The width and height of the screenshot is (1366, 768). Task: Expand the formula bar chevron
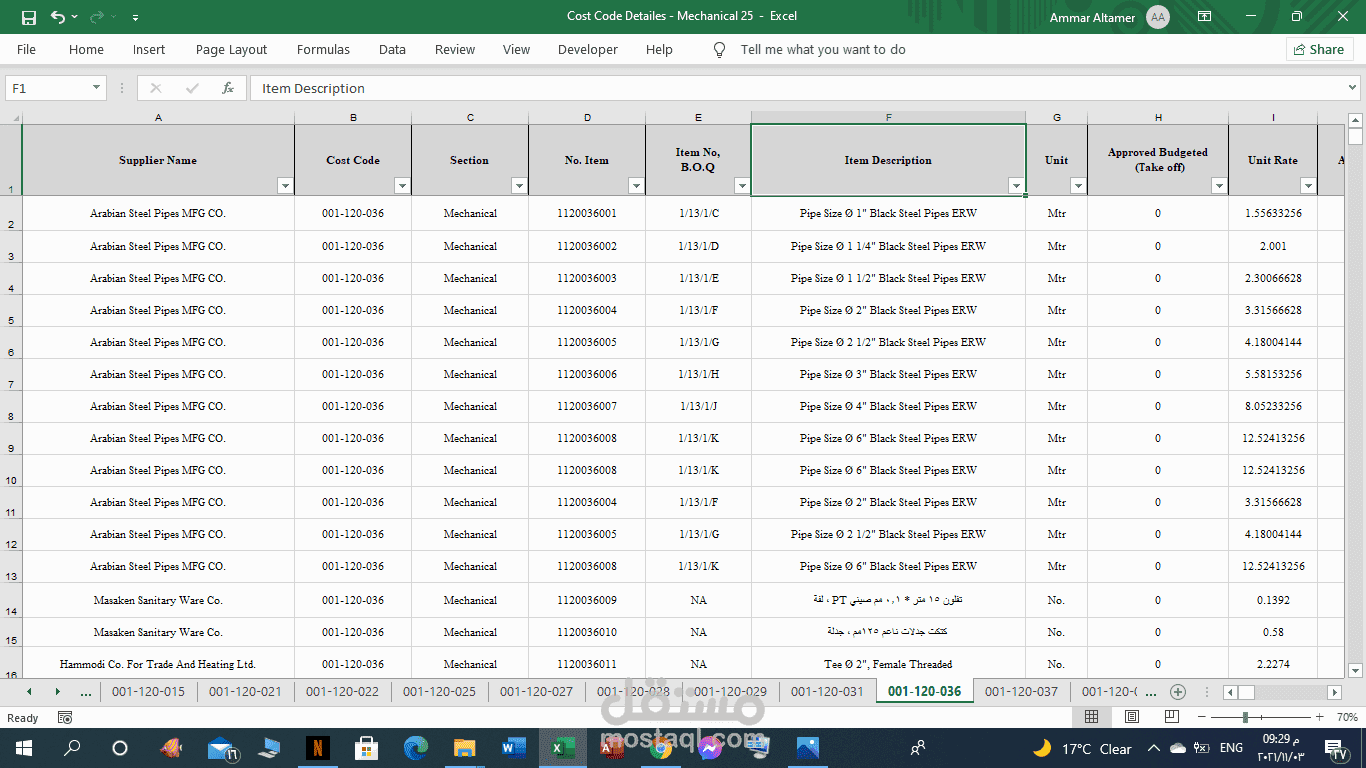(x=1353, y=88)
